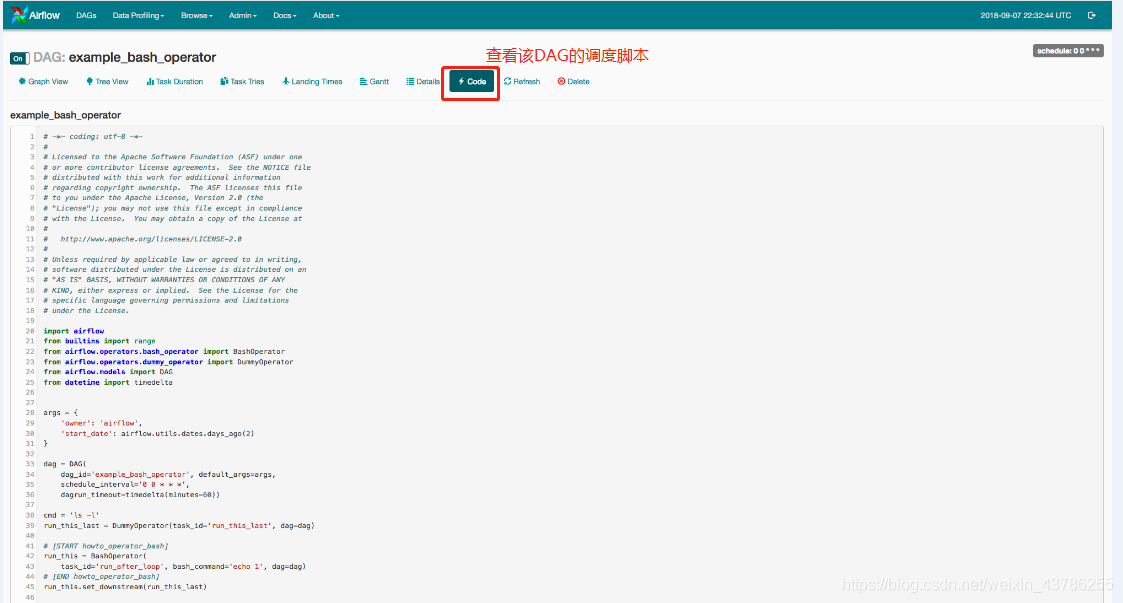This screenshot has width=1123, height=603.
Task: Click the dagrun_timeout code line
Action: [140, 495]
